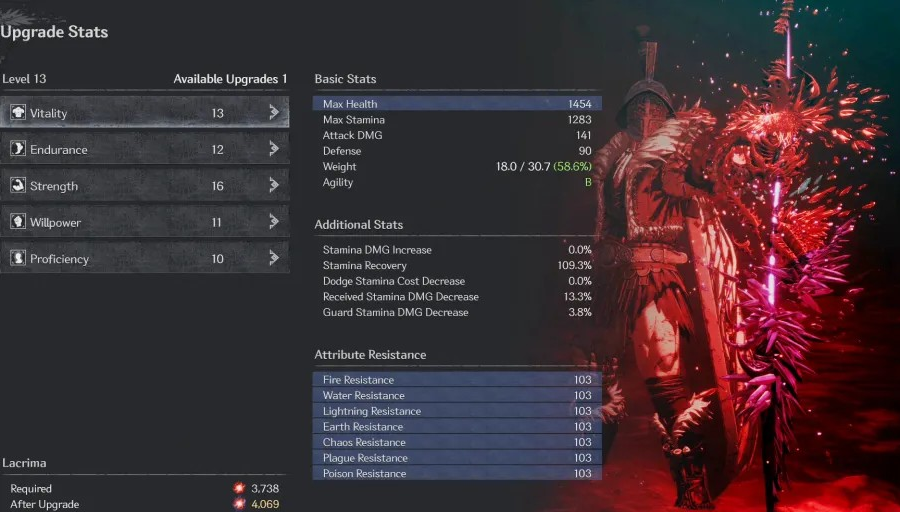Click the Dodge Stamina Cost Decrease row
Viewport: 900px width, 512px height.
457,281
